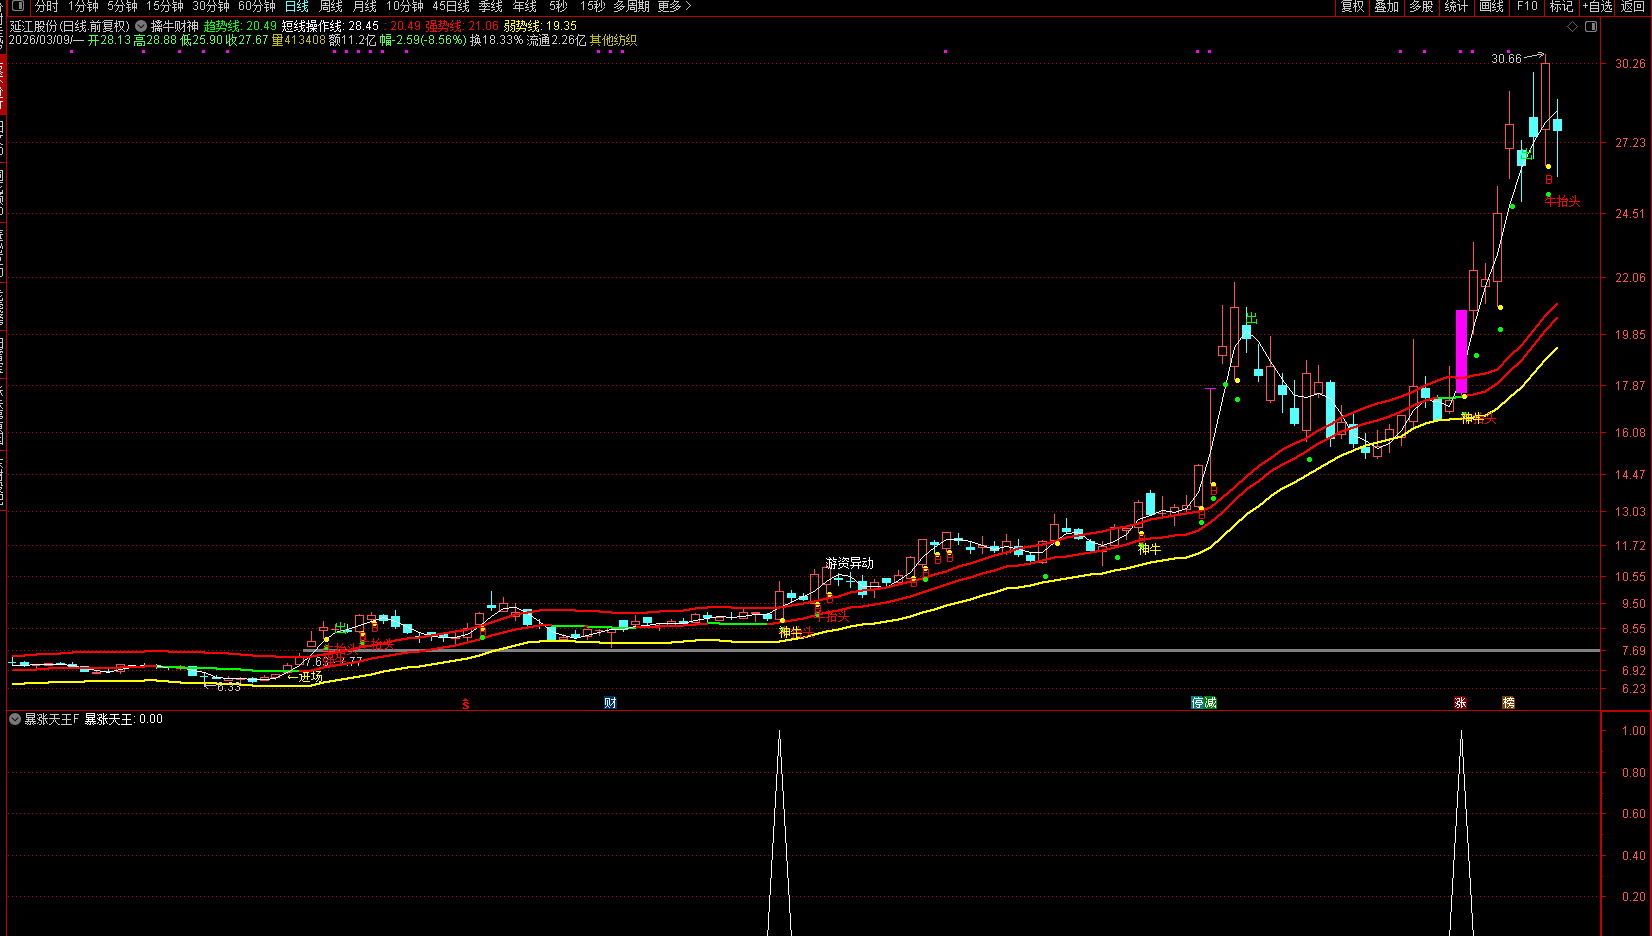Screen dimensions: 1652x936
Task: Open the 暴涨天王F indicator dropdown arrow
Action: tap(15, 719)
